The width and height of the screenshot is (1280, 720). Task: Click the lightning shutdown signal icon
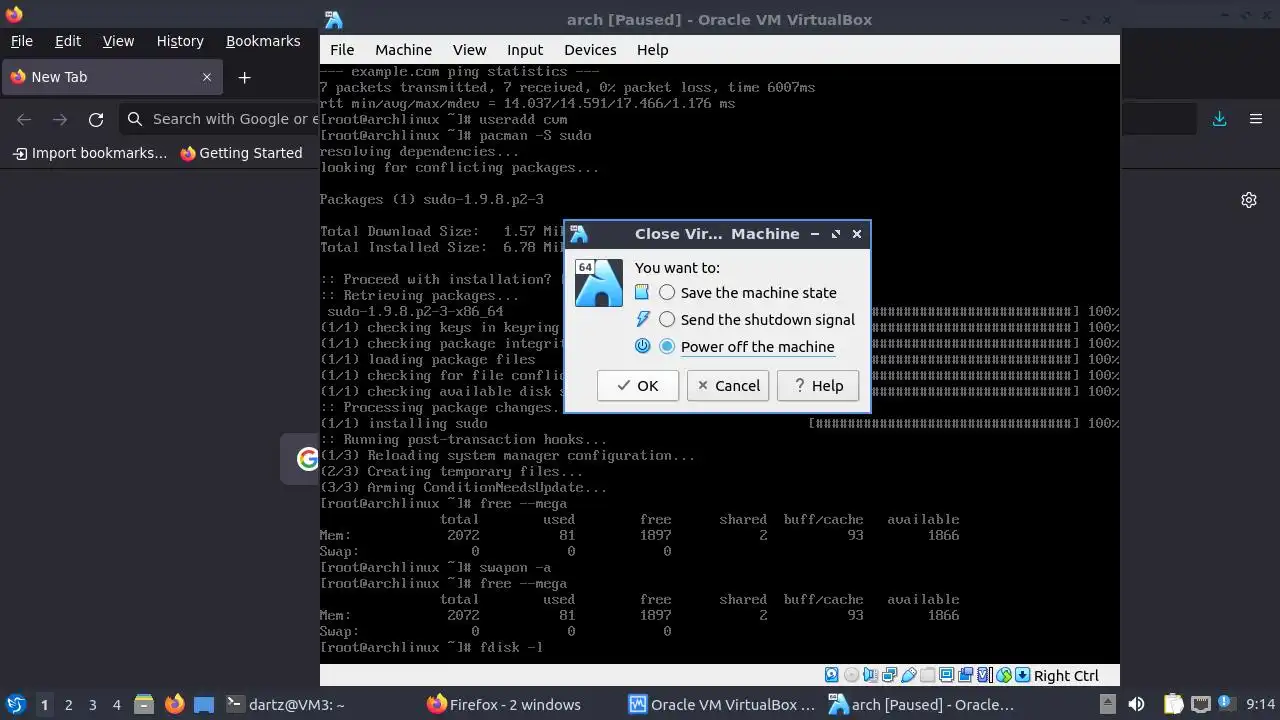point(642,320)
